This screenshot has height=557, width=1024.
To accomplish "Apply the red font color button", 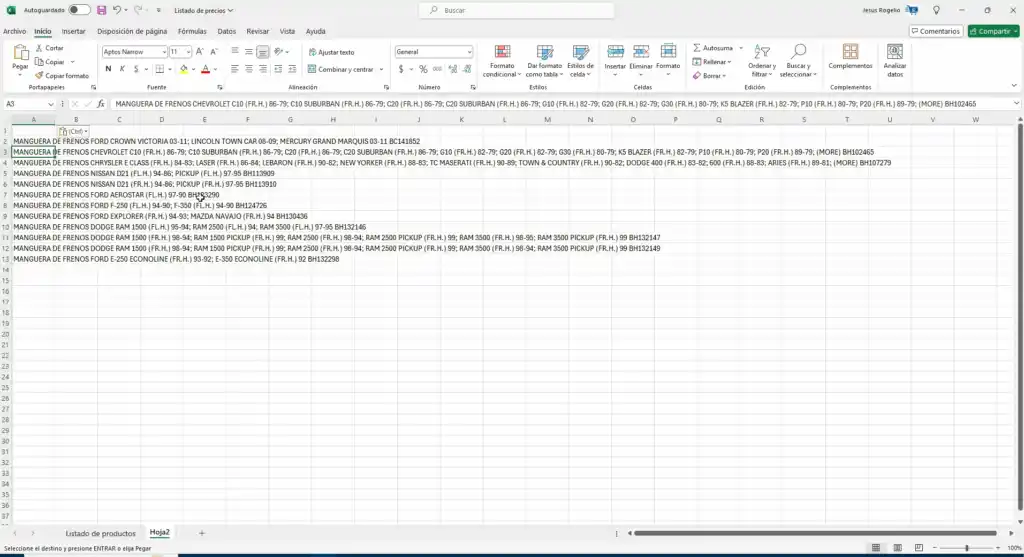I will tap(205, 69).
